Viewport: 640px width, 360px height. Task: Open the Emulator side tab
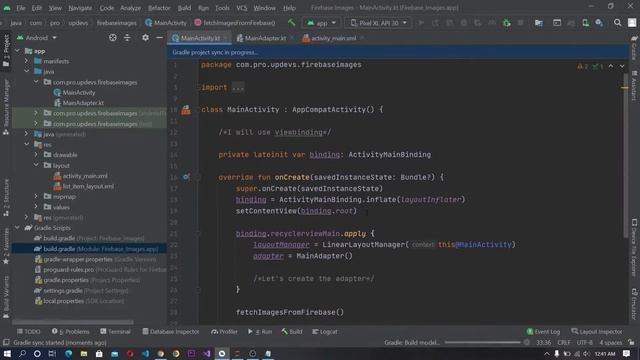(634, 304)
